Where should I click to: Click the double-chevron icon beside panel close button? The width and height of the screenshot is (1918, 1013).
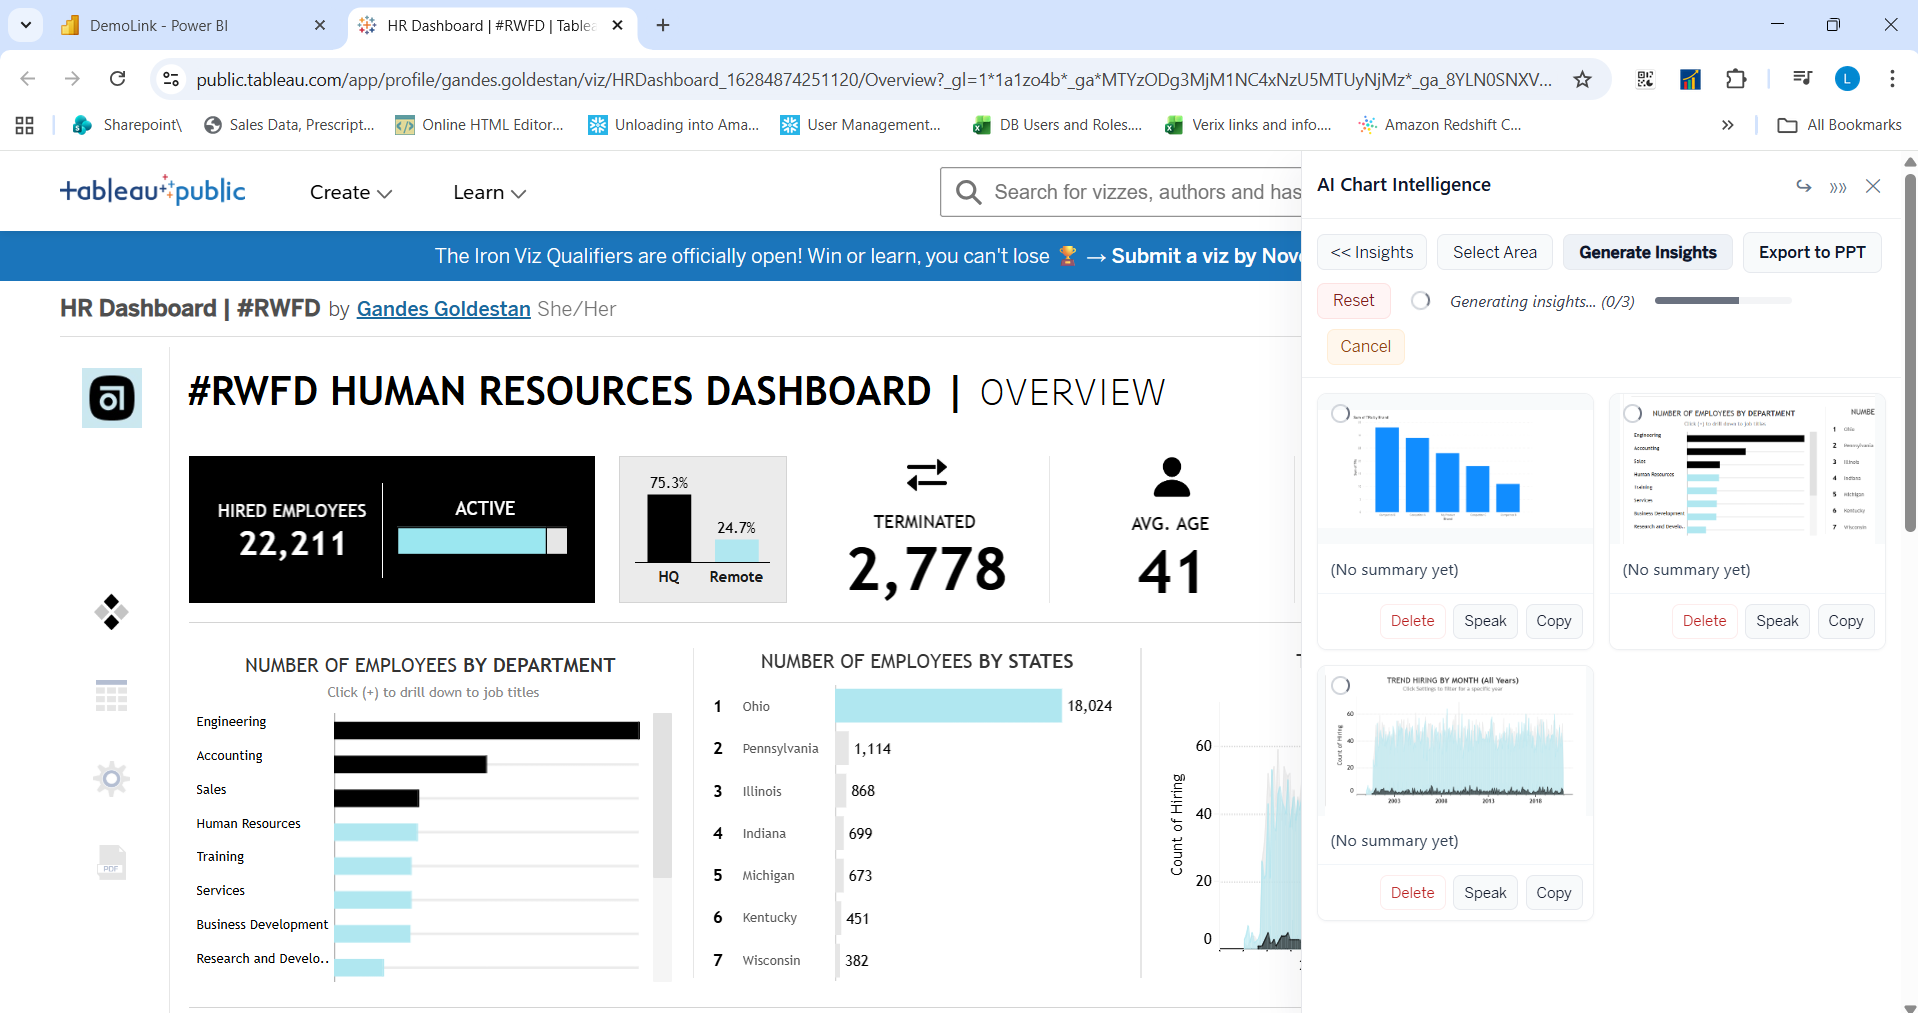1838,186
